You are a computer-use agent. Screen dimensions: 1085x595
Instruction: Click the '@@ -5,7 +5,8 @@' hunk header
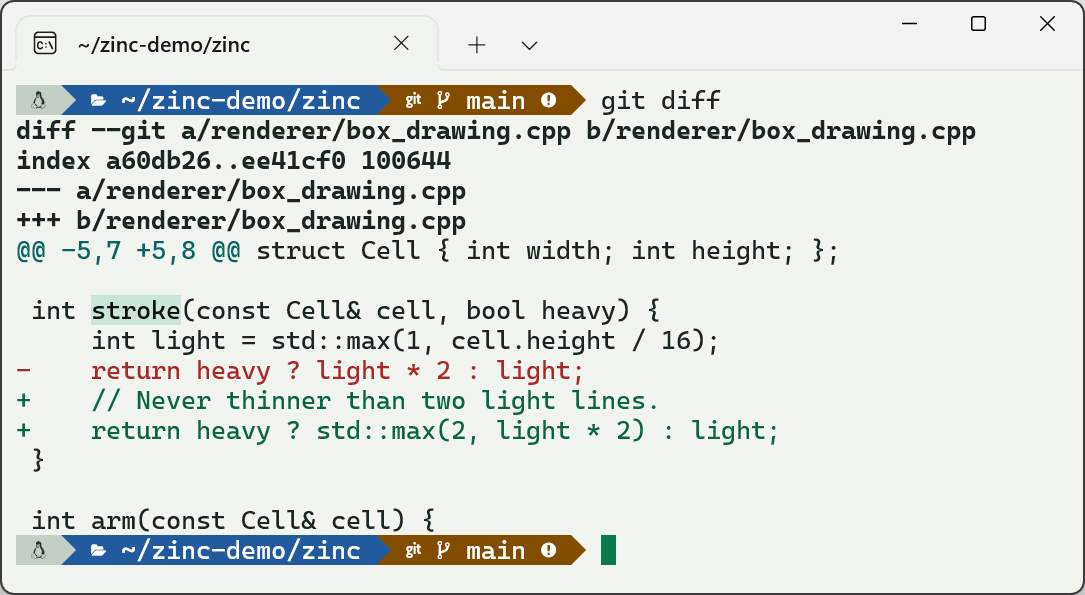pyautogui.click(x=128, y=250)
